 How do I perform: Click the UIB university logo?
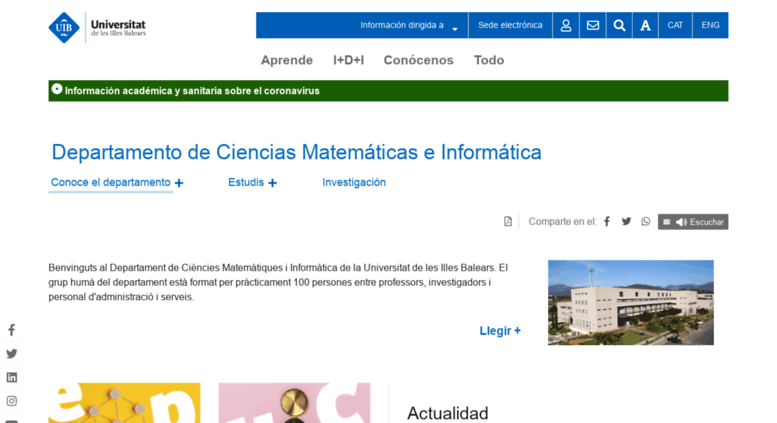tap(97, 28)
